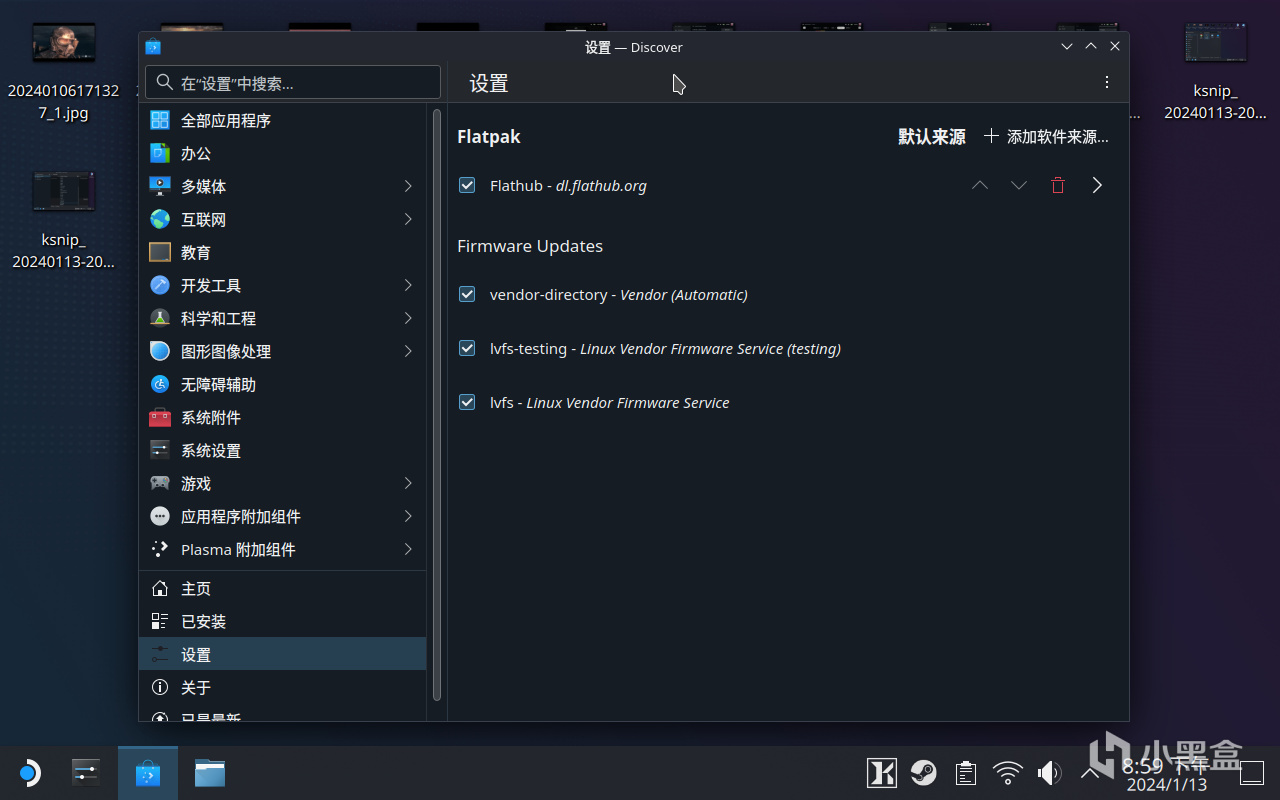Open the 办公 (Office) category icon
Screen dimensions: 1280x800
(x=160, y=153)
